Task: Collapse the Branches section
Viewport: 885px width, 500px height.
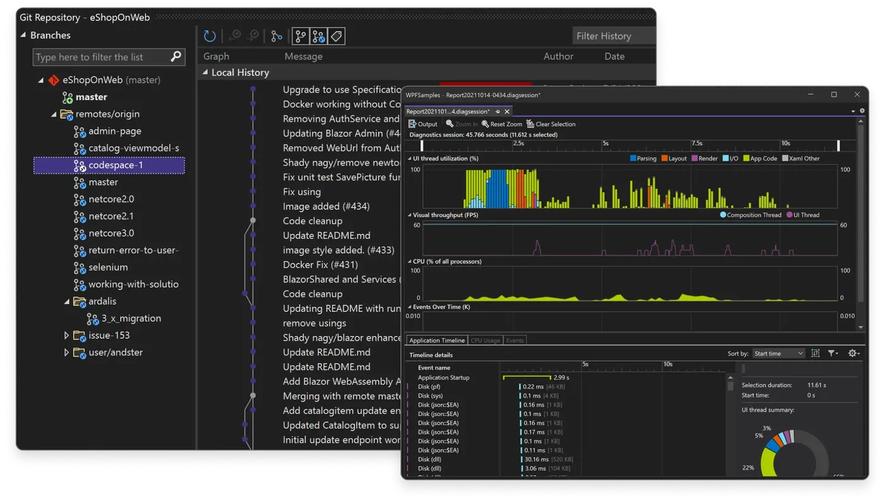Action: pyautogui.click(x=23, y=35)
